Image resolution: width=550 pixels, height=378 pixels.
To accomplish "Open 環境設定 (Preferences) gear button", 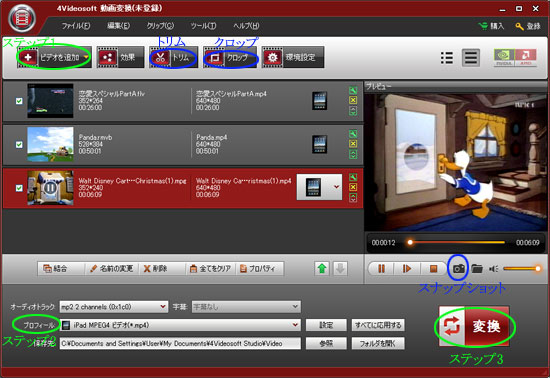I will click(x=293, y=57).
